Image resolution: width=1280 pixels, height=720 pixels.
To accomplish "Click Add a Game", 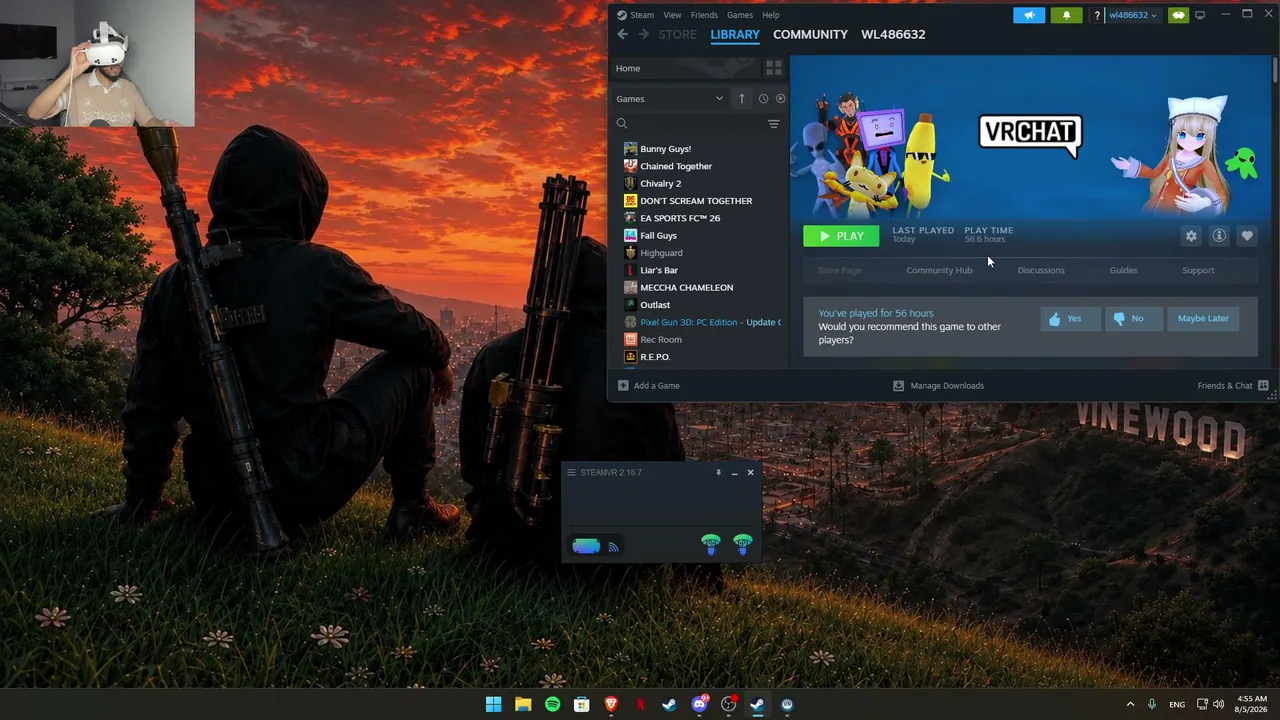I will 648,385.
